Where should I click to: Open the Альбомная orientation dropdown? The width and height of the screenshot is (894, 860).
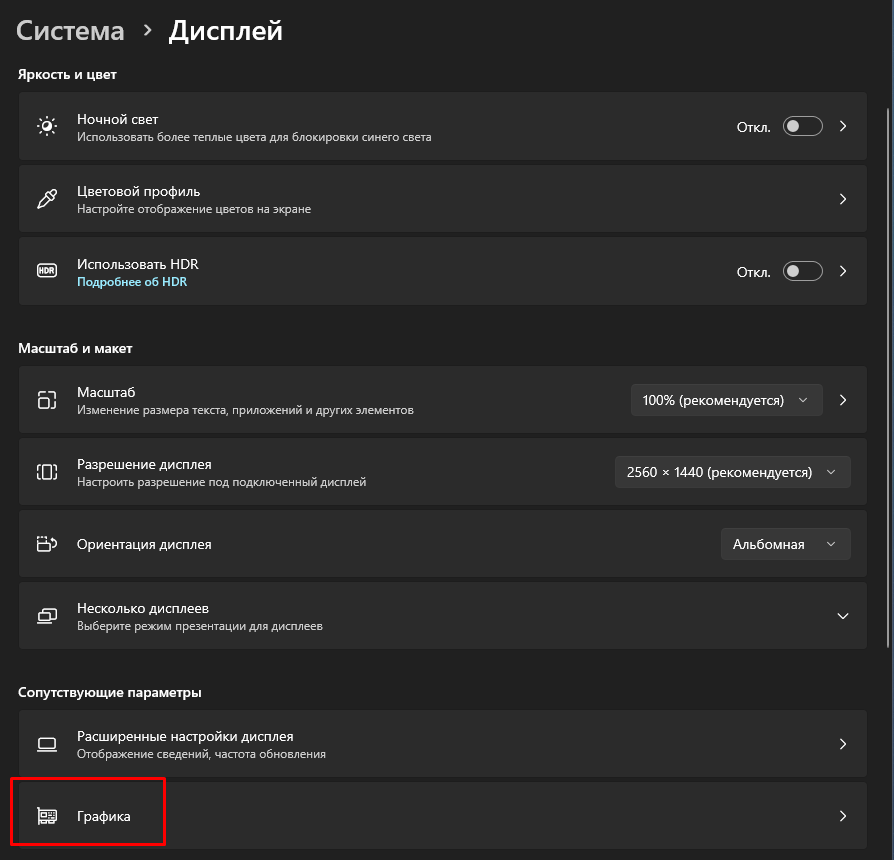coord(785,544)
